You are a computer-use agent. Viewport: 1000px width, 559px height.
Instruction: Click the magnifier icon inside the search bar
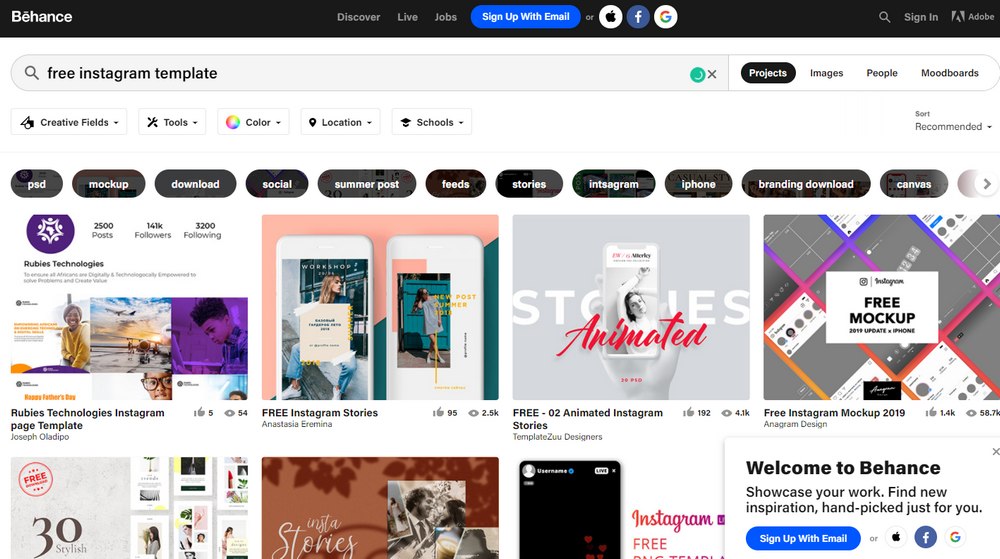(x=31, y=73)
